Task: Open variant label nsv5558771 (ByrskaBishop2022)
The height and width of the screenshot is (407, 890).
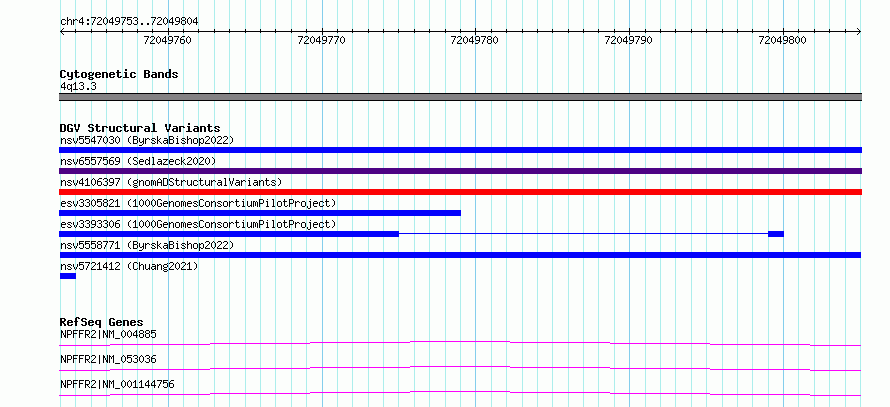Action: coord(146,245)
